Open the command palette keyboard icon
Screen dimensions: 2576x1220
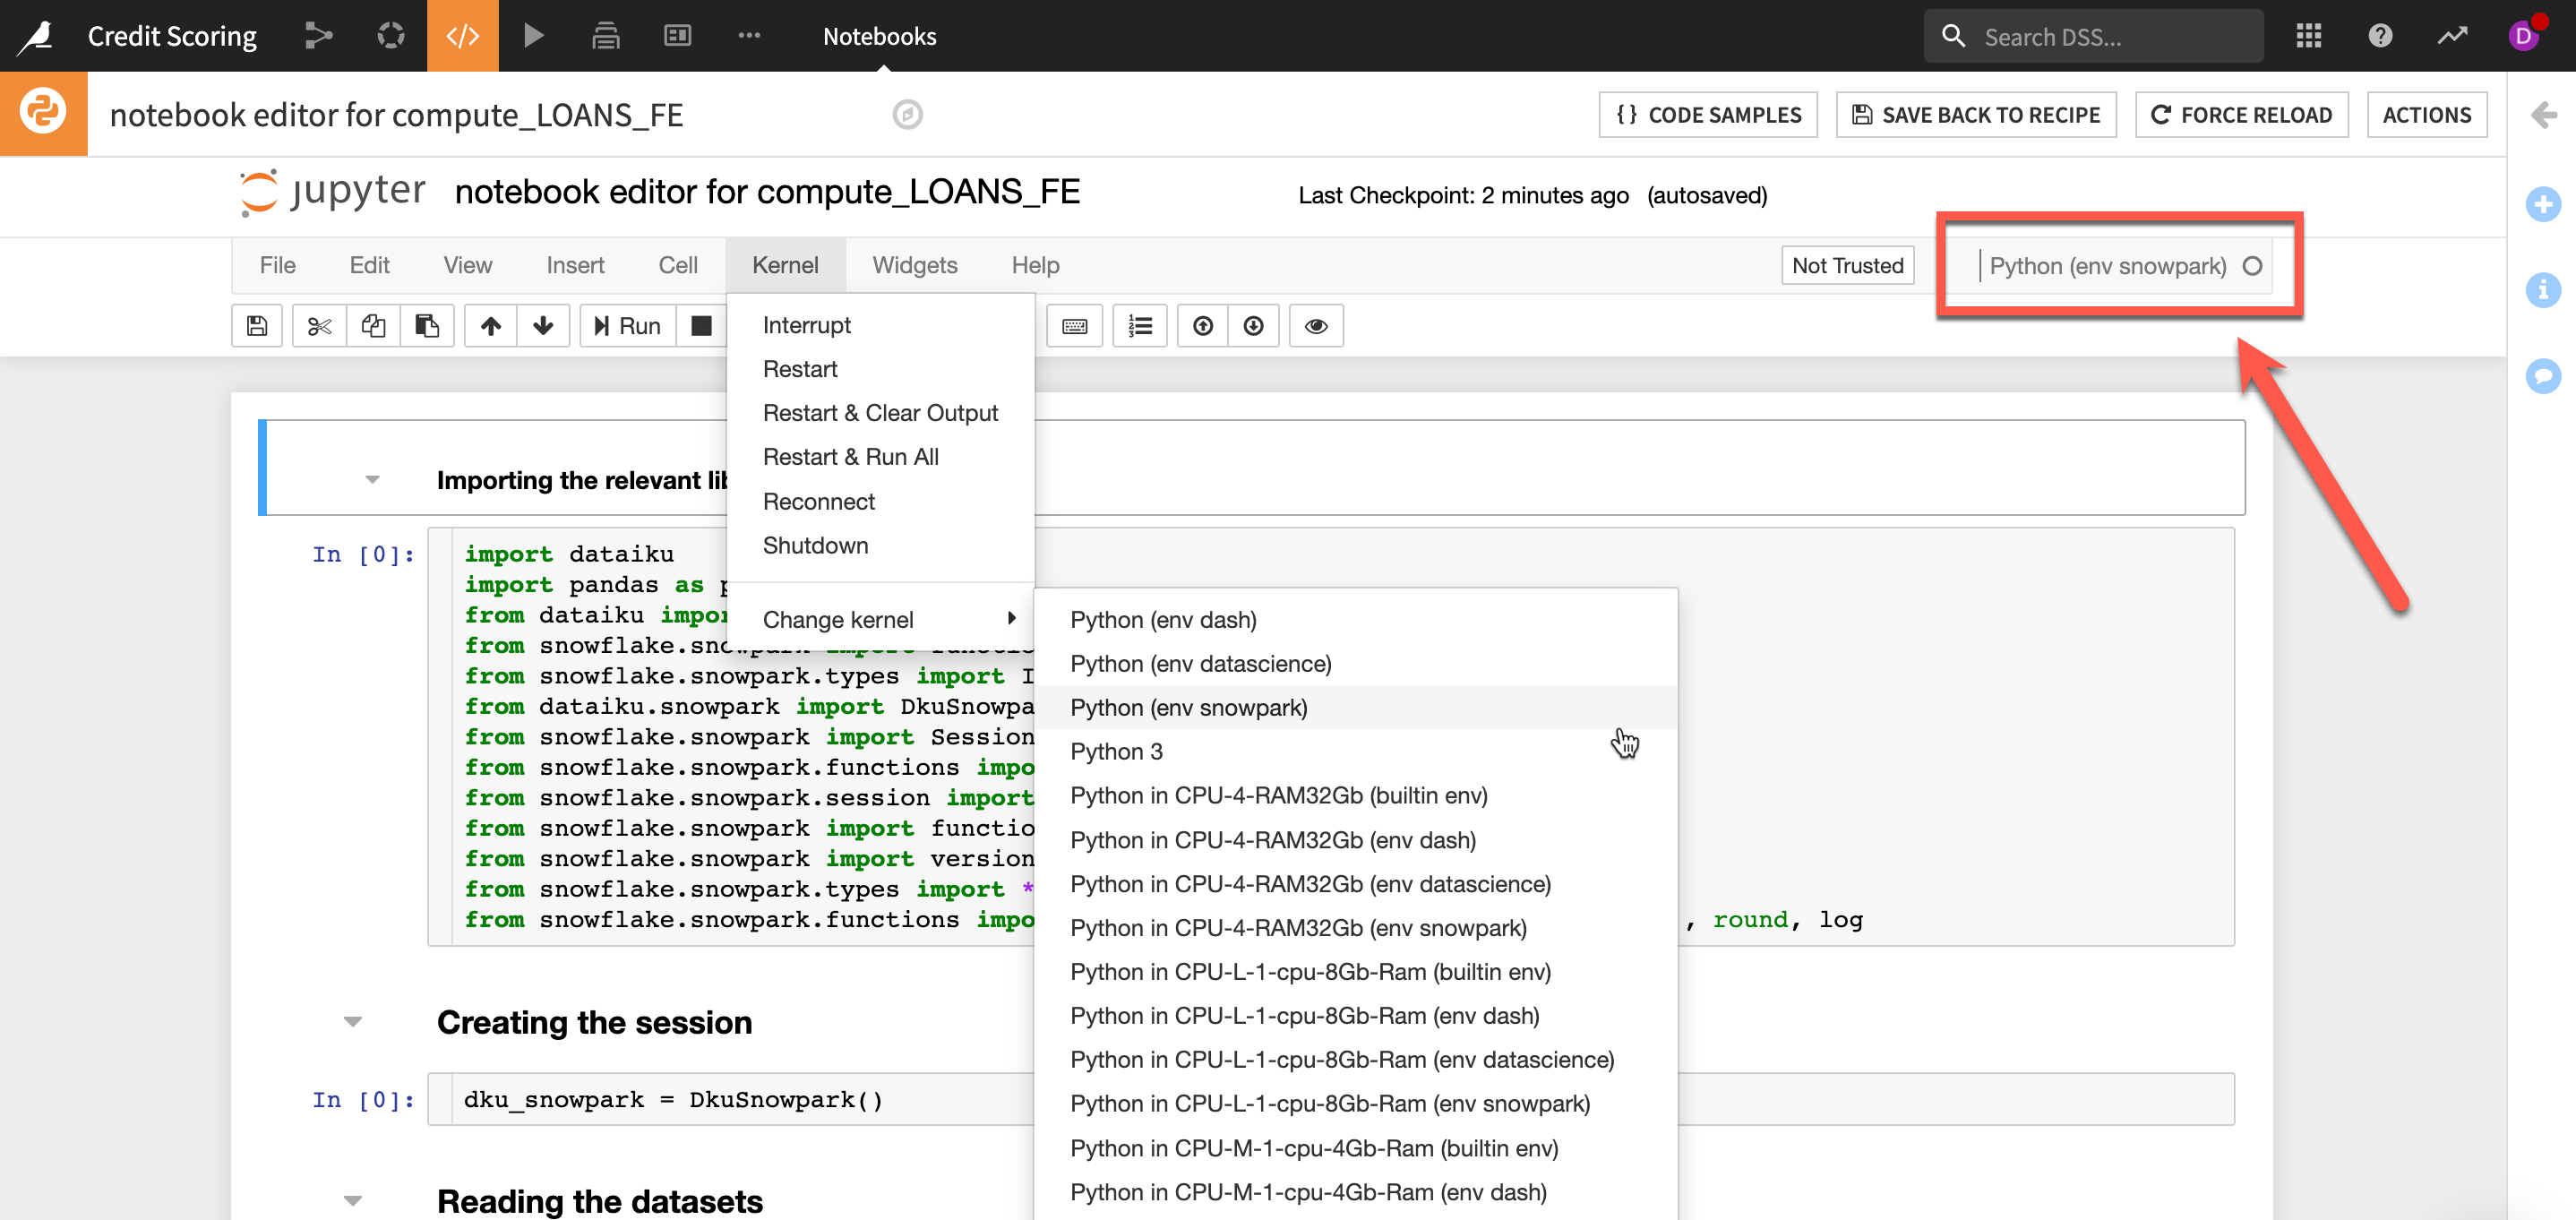click(1074, 326)
